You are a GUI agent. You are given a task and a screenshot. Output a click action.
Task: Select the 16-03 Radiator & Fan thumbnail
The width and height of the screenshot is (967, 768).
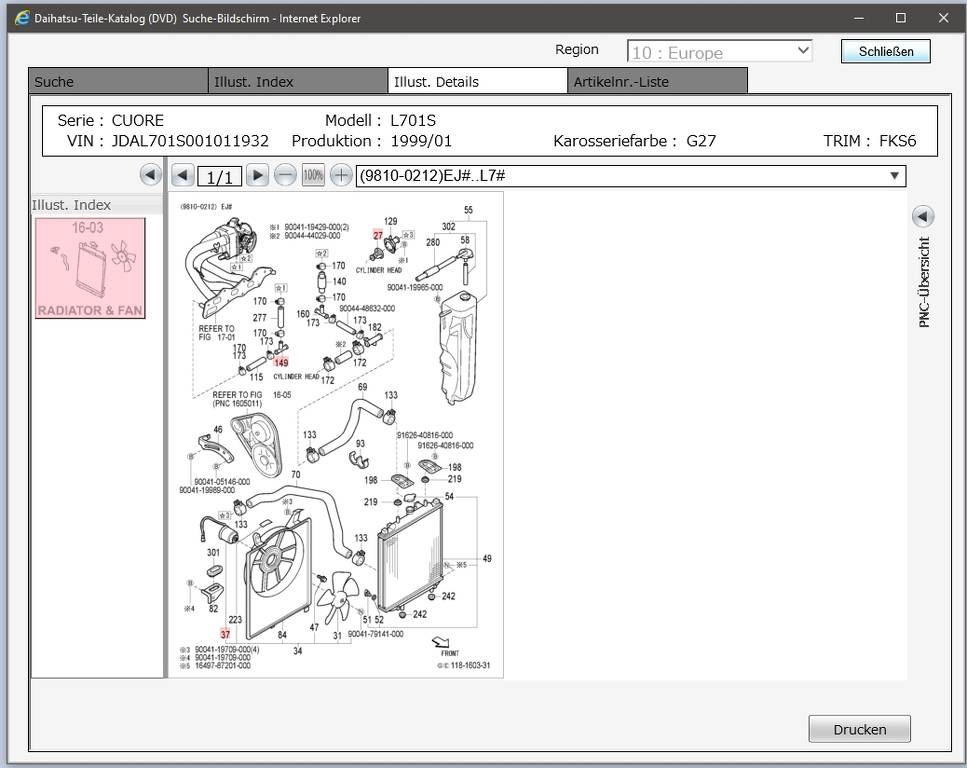point(90,268)
